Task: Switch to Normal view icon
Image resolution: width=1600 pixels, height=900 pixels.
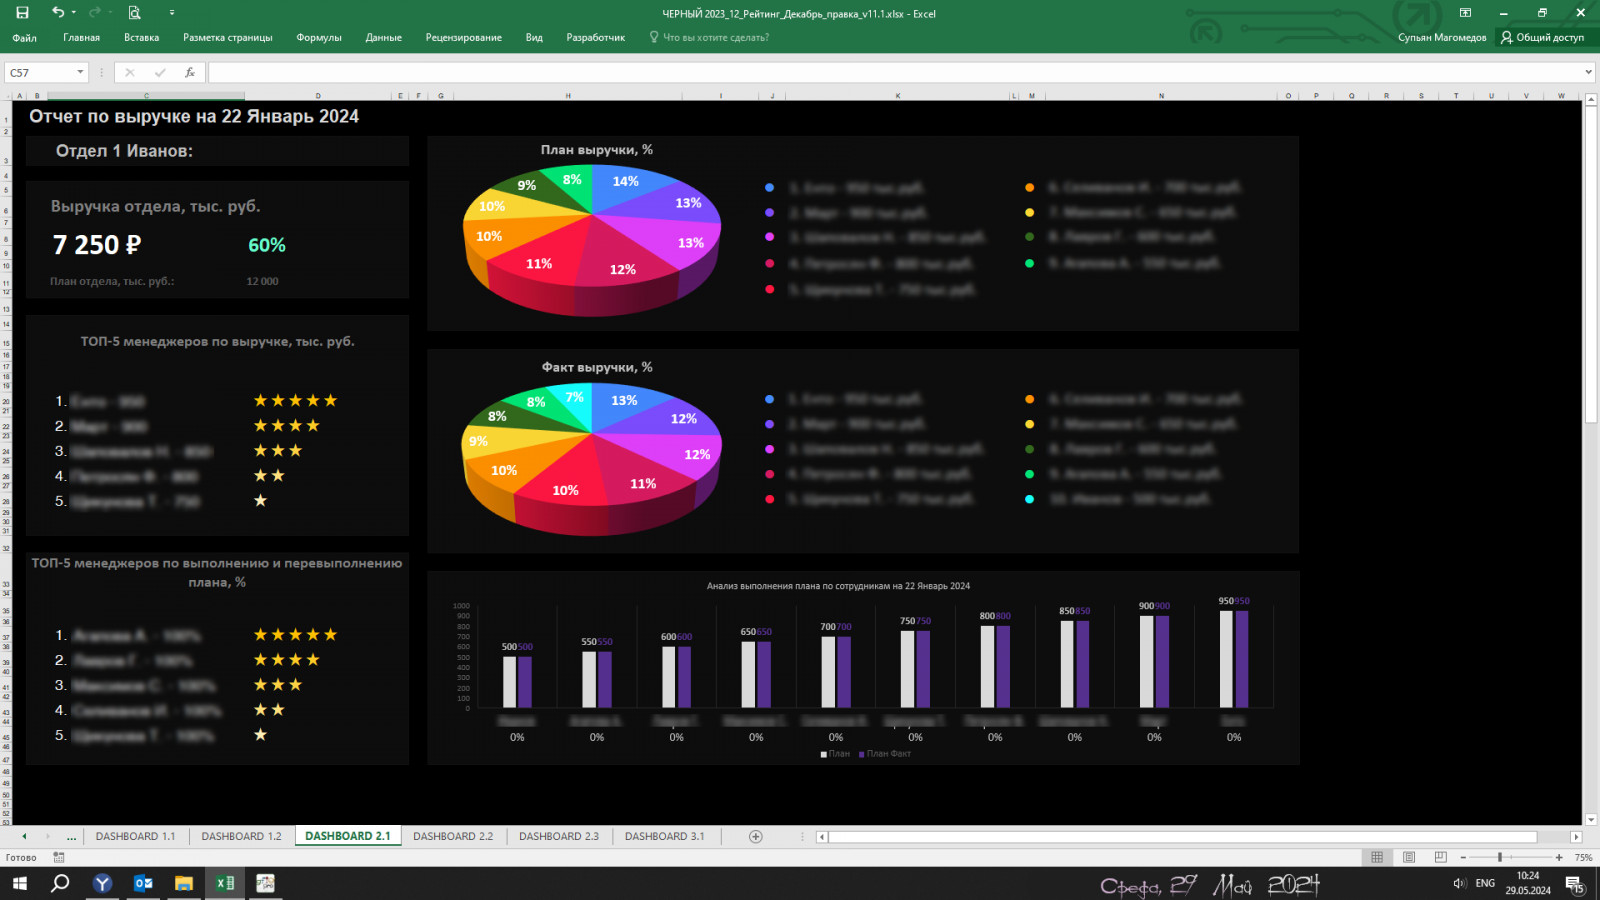Action: click(1377, 857)
